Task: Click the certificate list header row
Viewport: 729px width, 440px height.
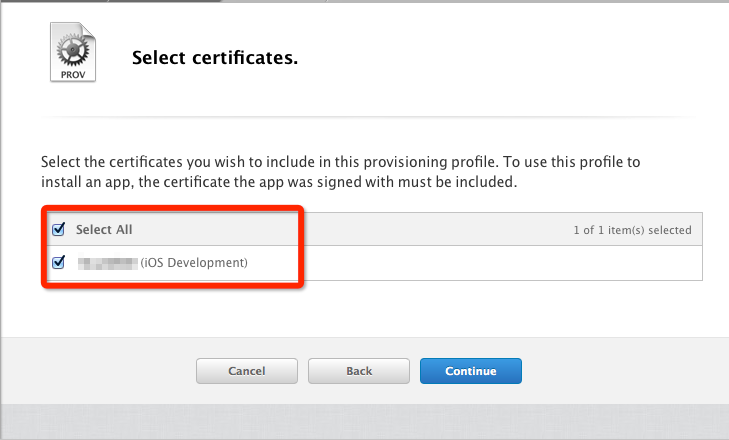Action: [400, 230]
